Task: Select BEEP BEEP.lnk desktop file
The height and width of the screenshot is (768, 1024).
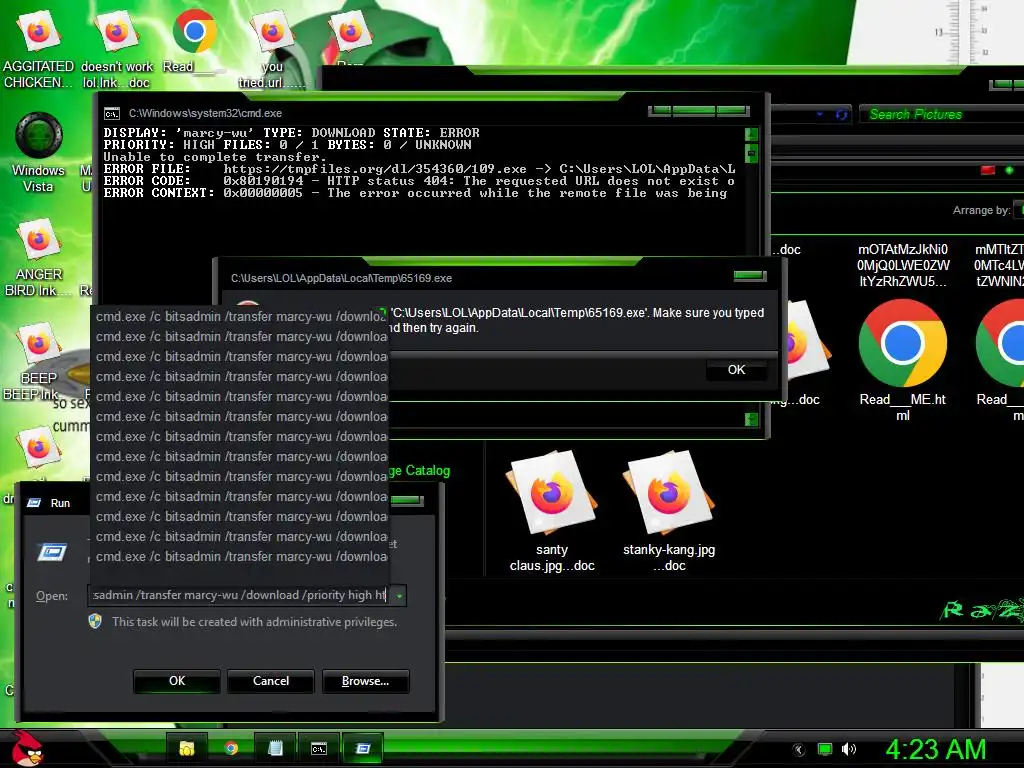Action: [39, 360]
